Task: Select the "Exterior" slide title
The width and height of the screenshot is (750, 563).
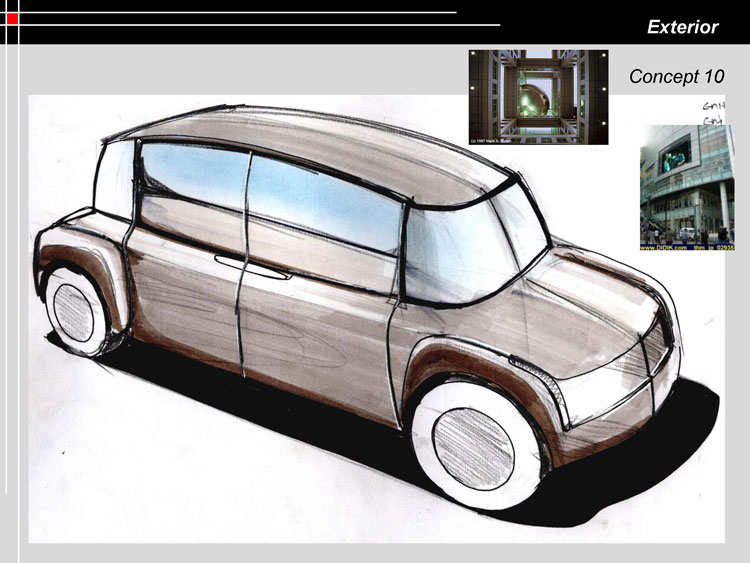Action: (x=683, y=27)
